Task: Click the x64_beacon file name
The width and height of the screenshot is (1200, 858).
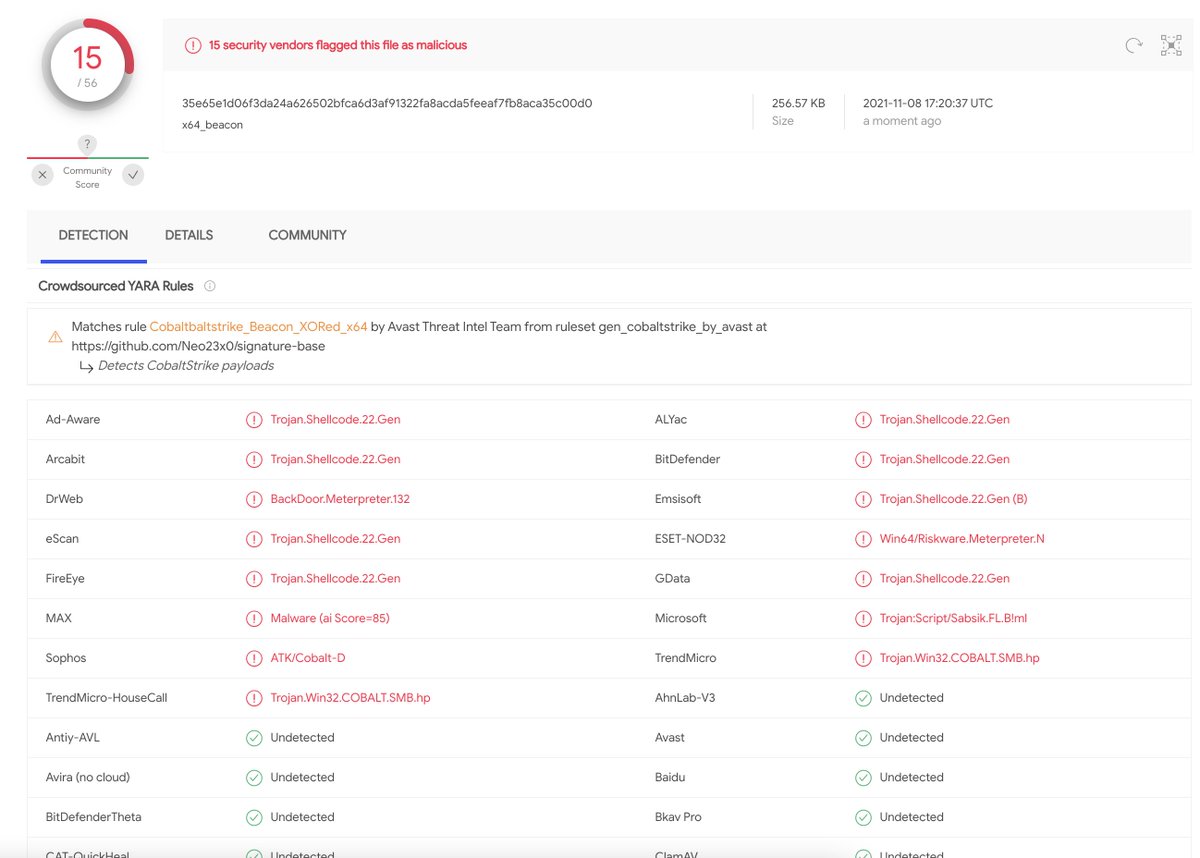Action: tap(212, 125)
